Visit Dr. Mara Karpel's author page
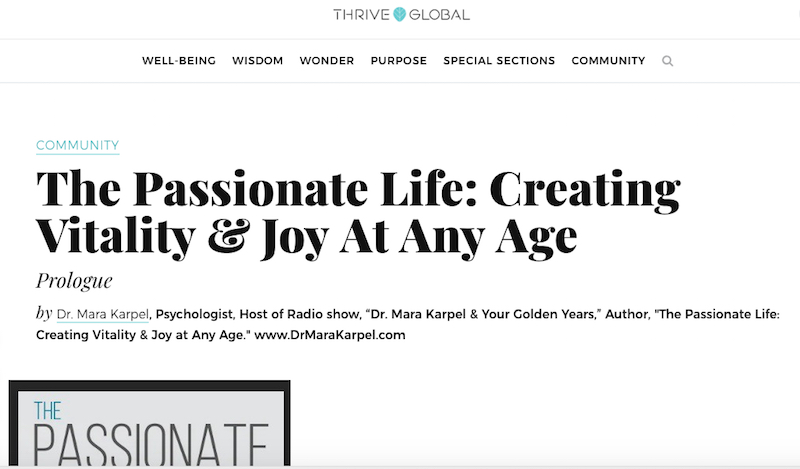 pos(103,314)
